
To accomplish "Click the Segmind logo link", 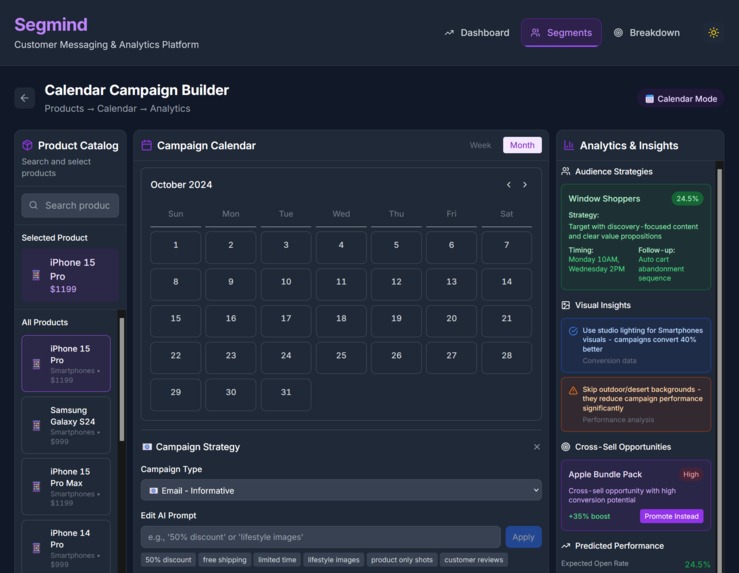I will point(51,25).
